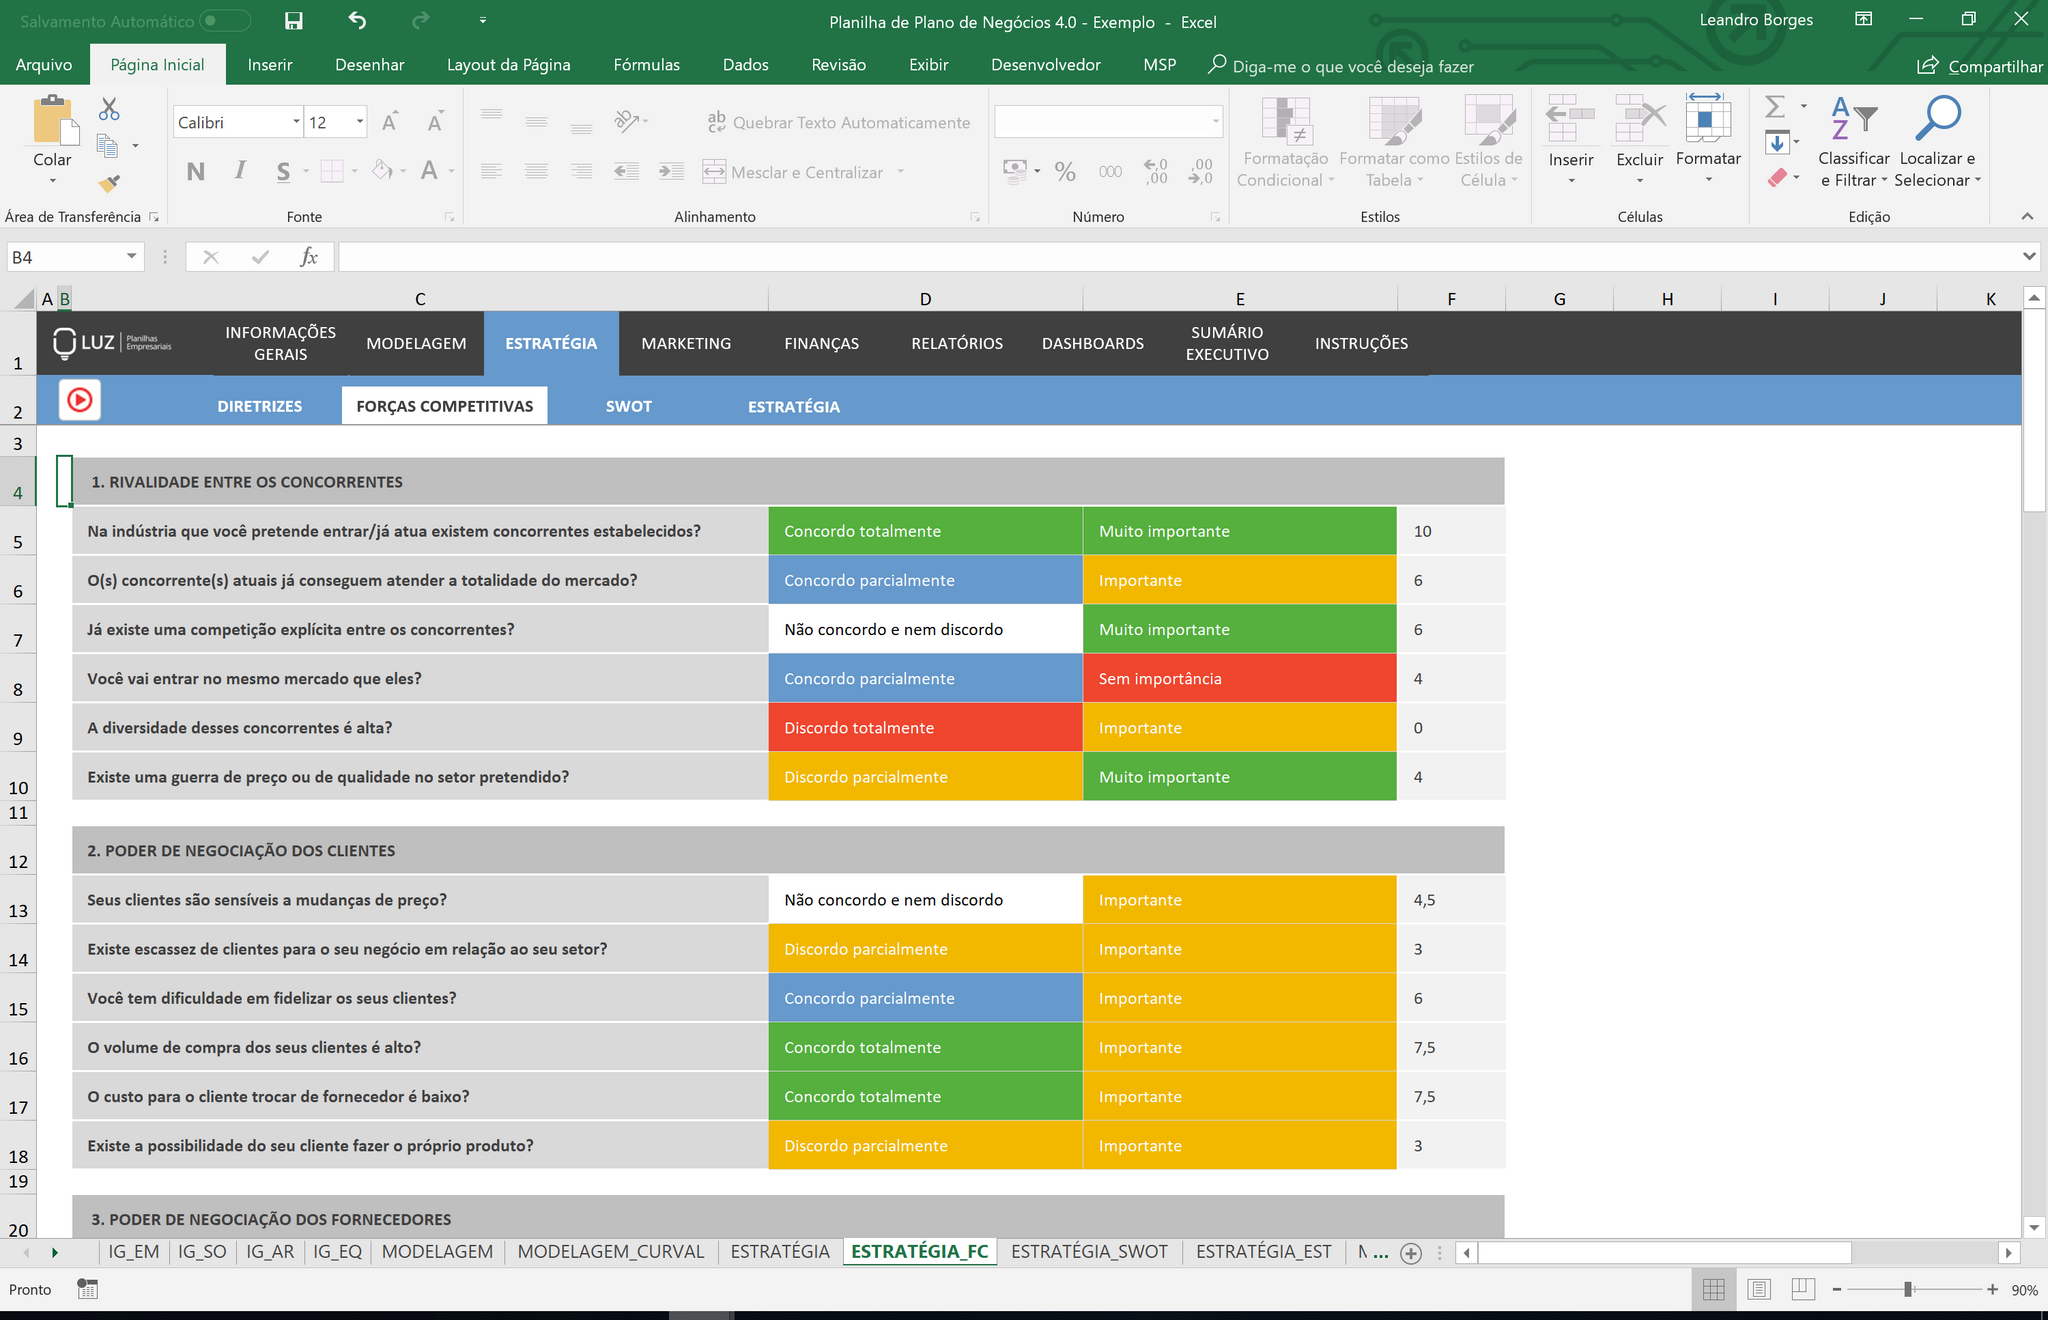Click the insert function fx icon
Image resolution: width=2048 pixels, height=1320 pixels.
coord(309,257)
